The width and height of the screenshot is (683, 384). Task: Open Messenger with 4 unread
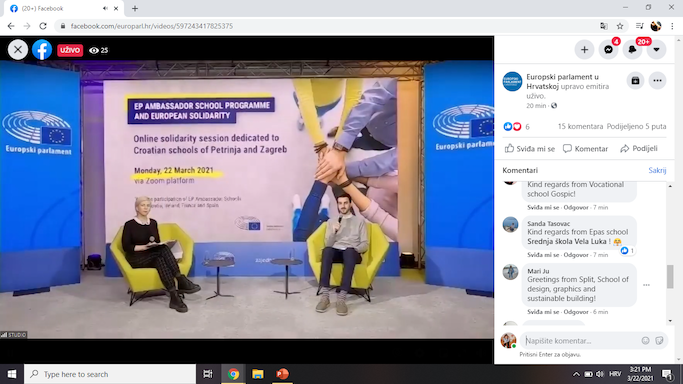(x=609, y=50)
